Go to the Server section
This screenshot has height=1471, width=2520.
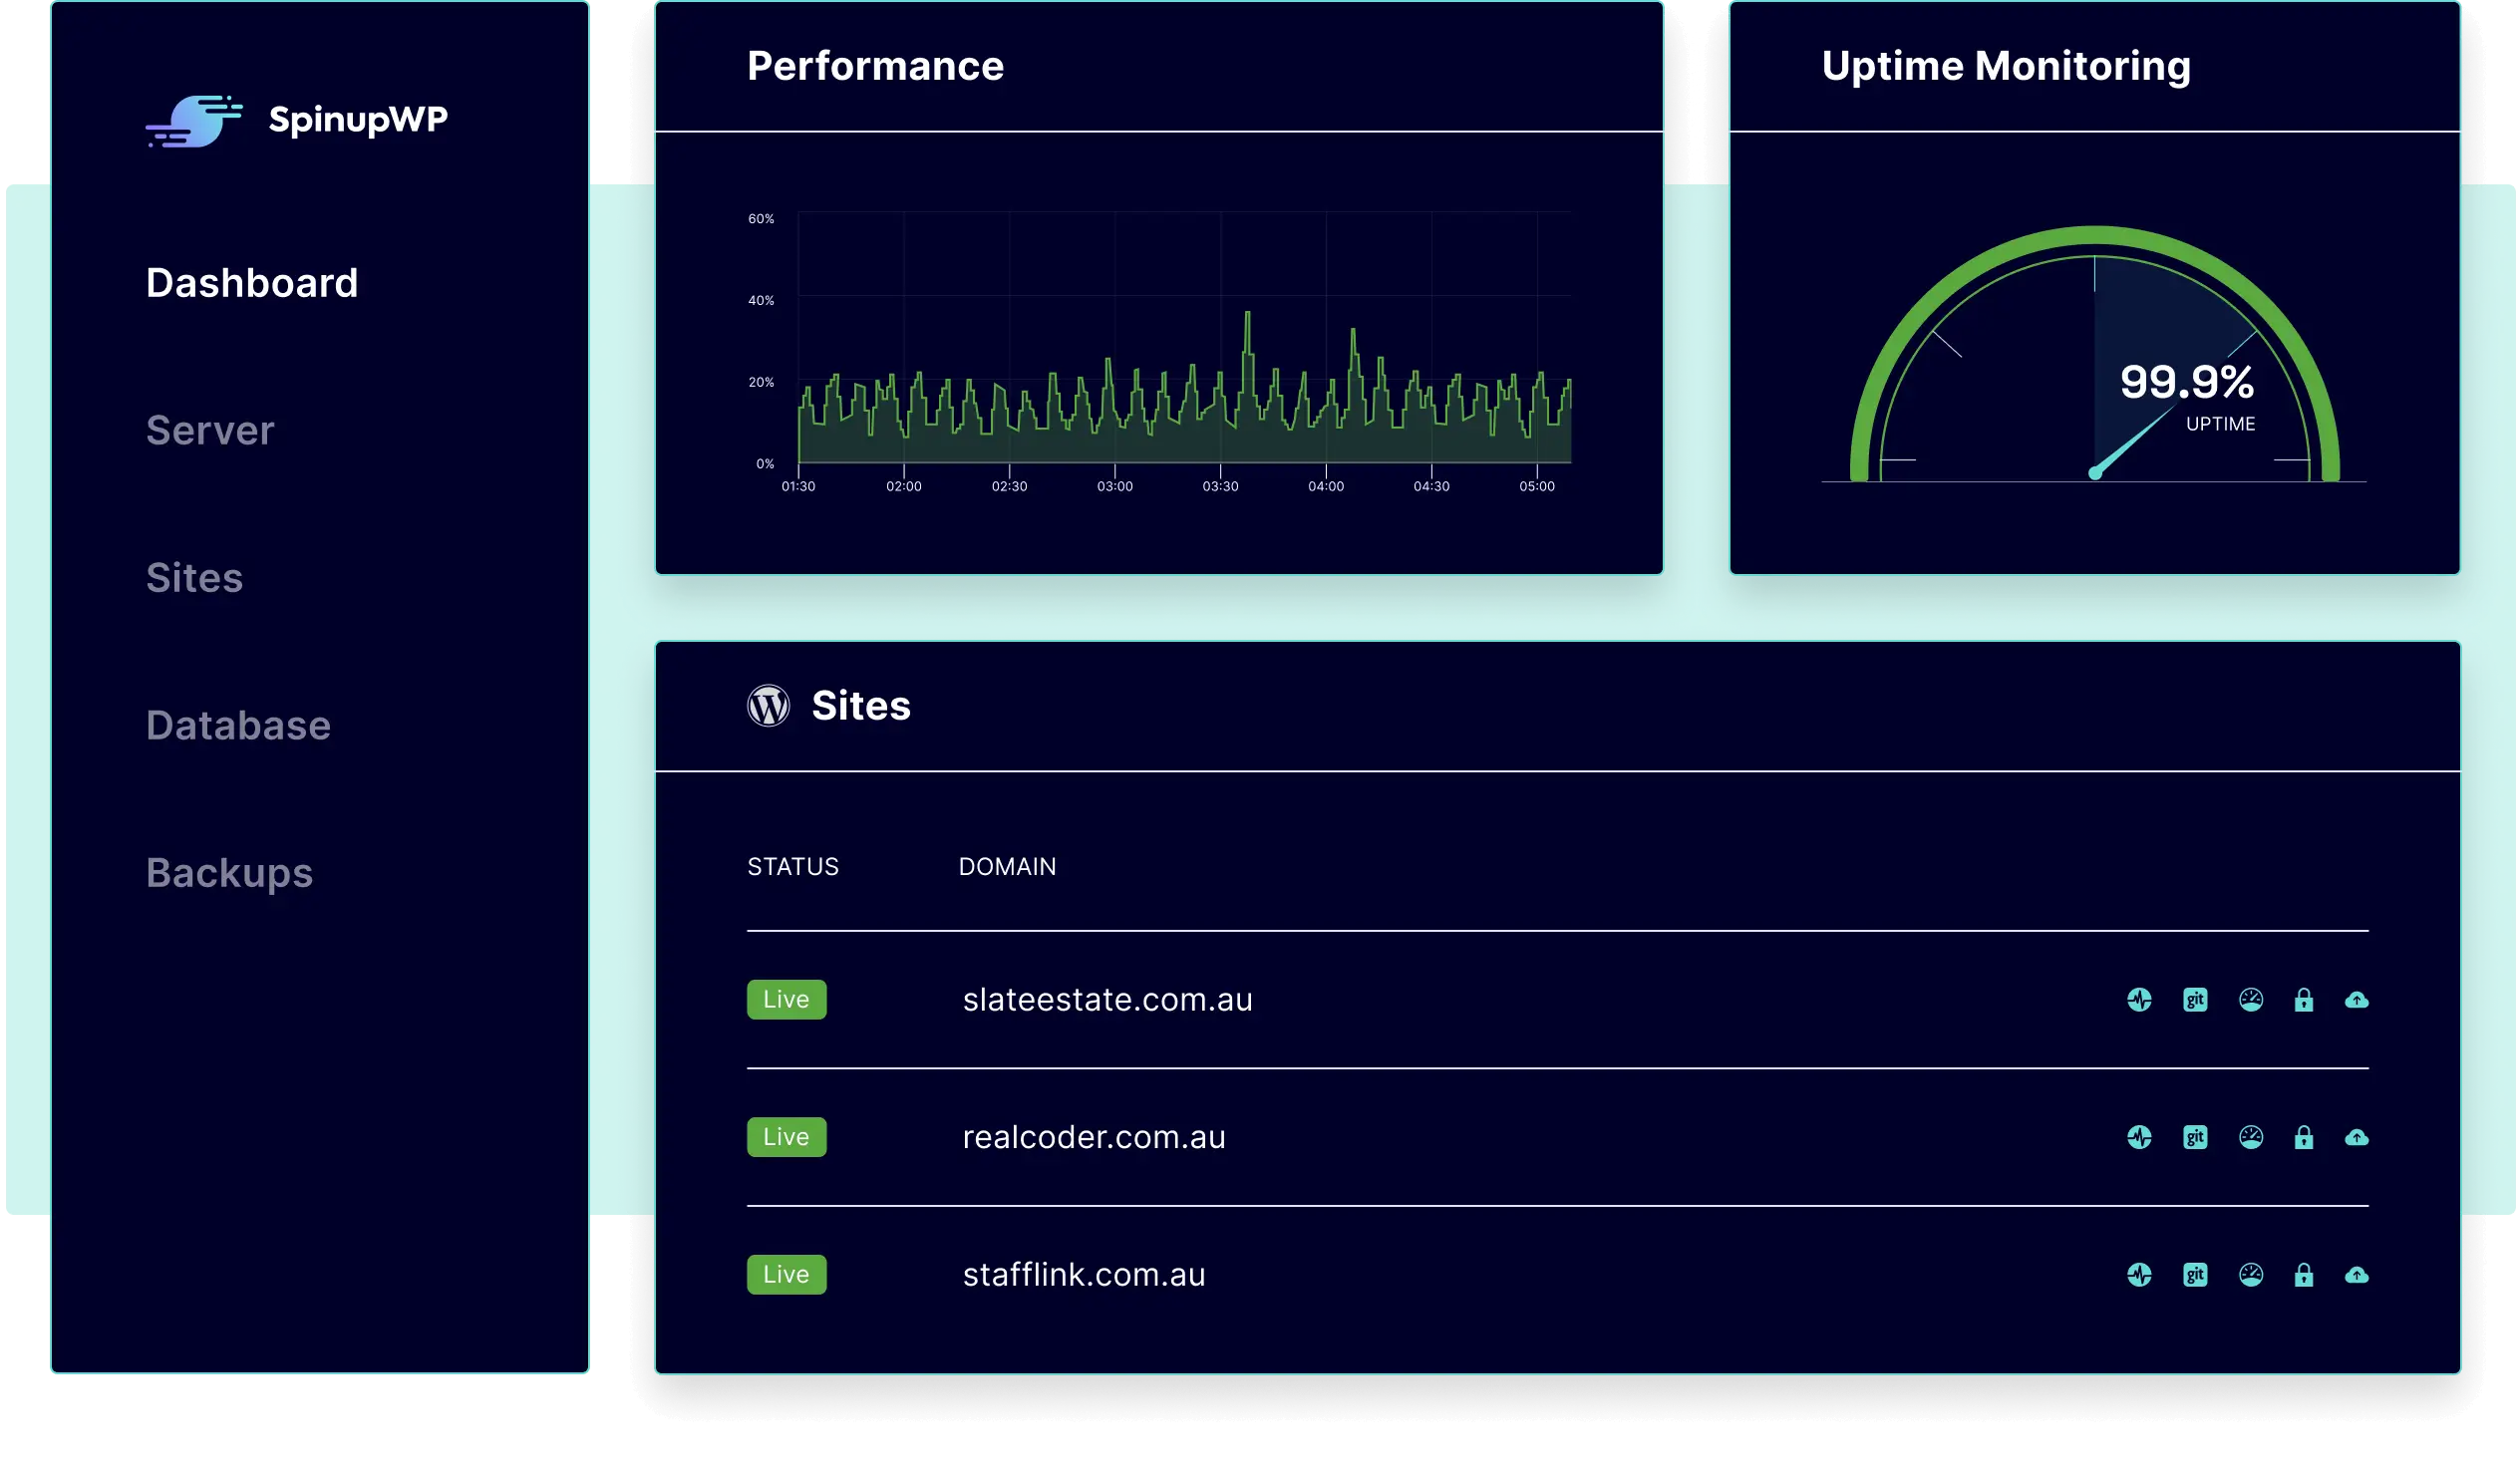[210, 431]
